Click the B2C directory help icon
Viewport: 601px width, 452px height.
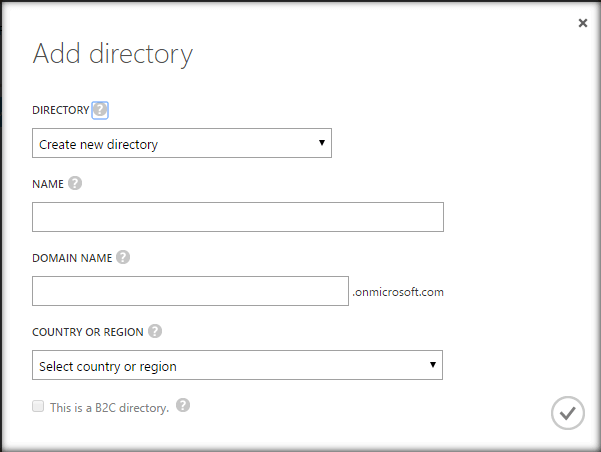click(183, 405)
